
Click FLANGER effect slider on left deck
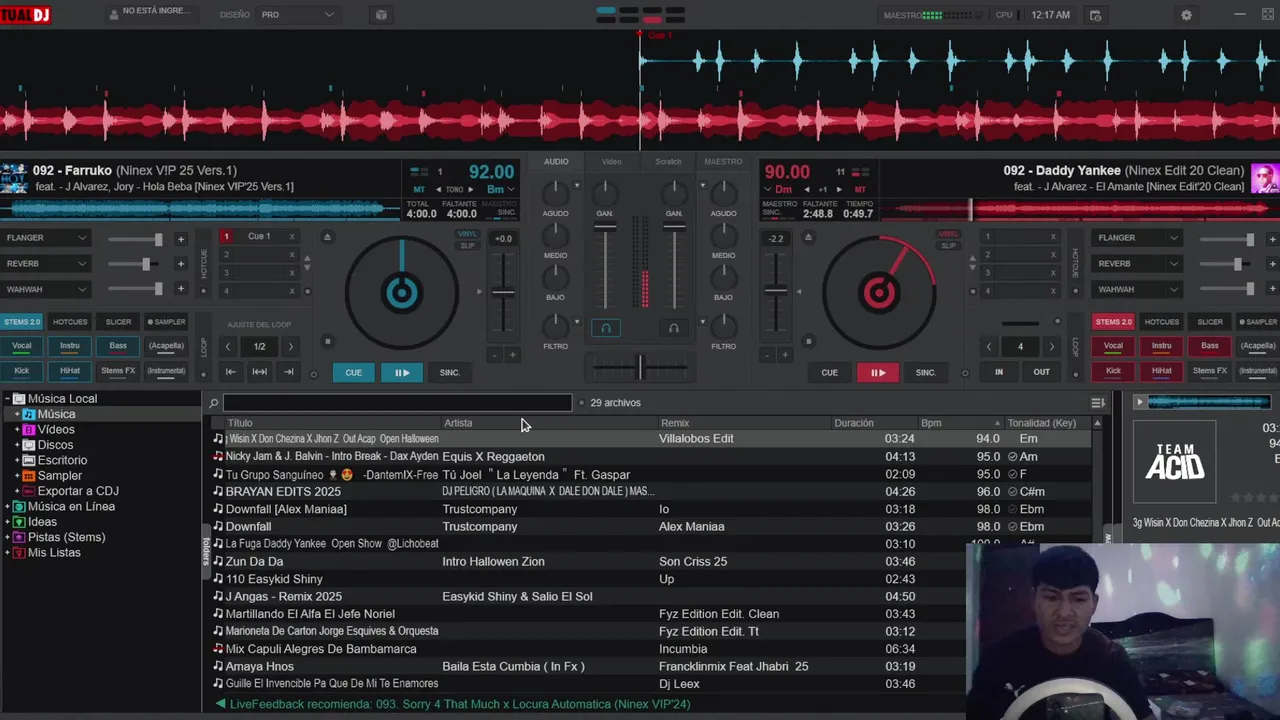point(134,239)
